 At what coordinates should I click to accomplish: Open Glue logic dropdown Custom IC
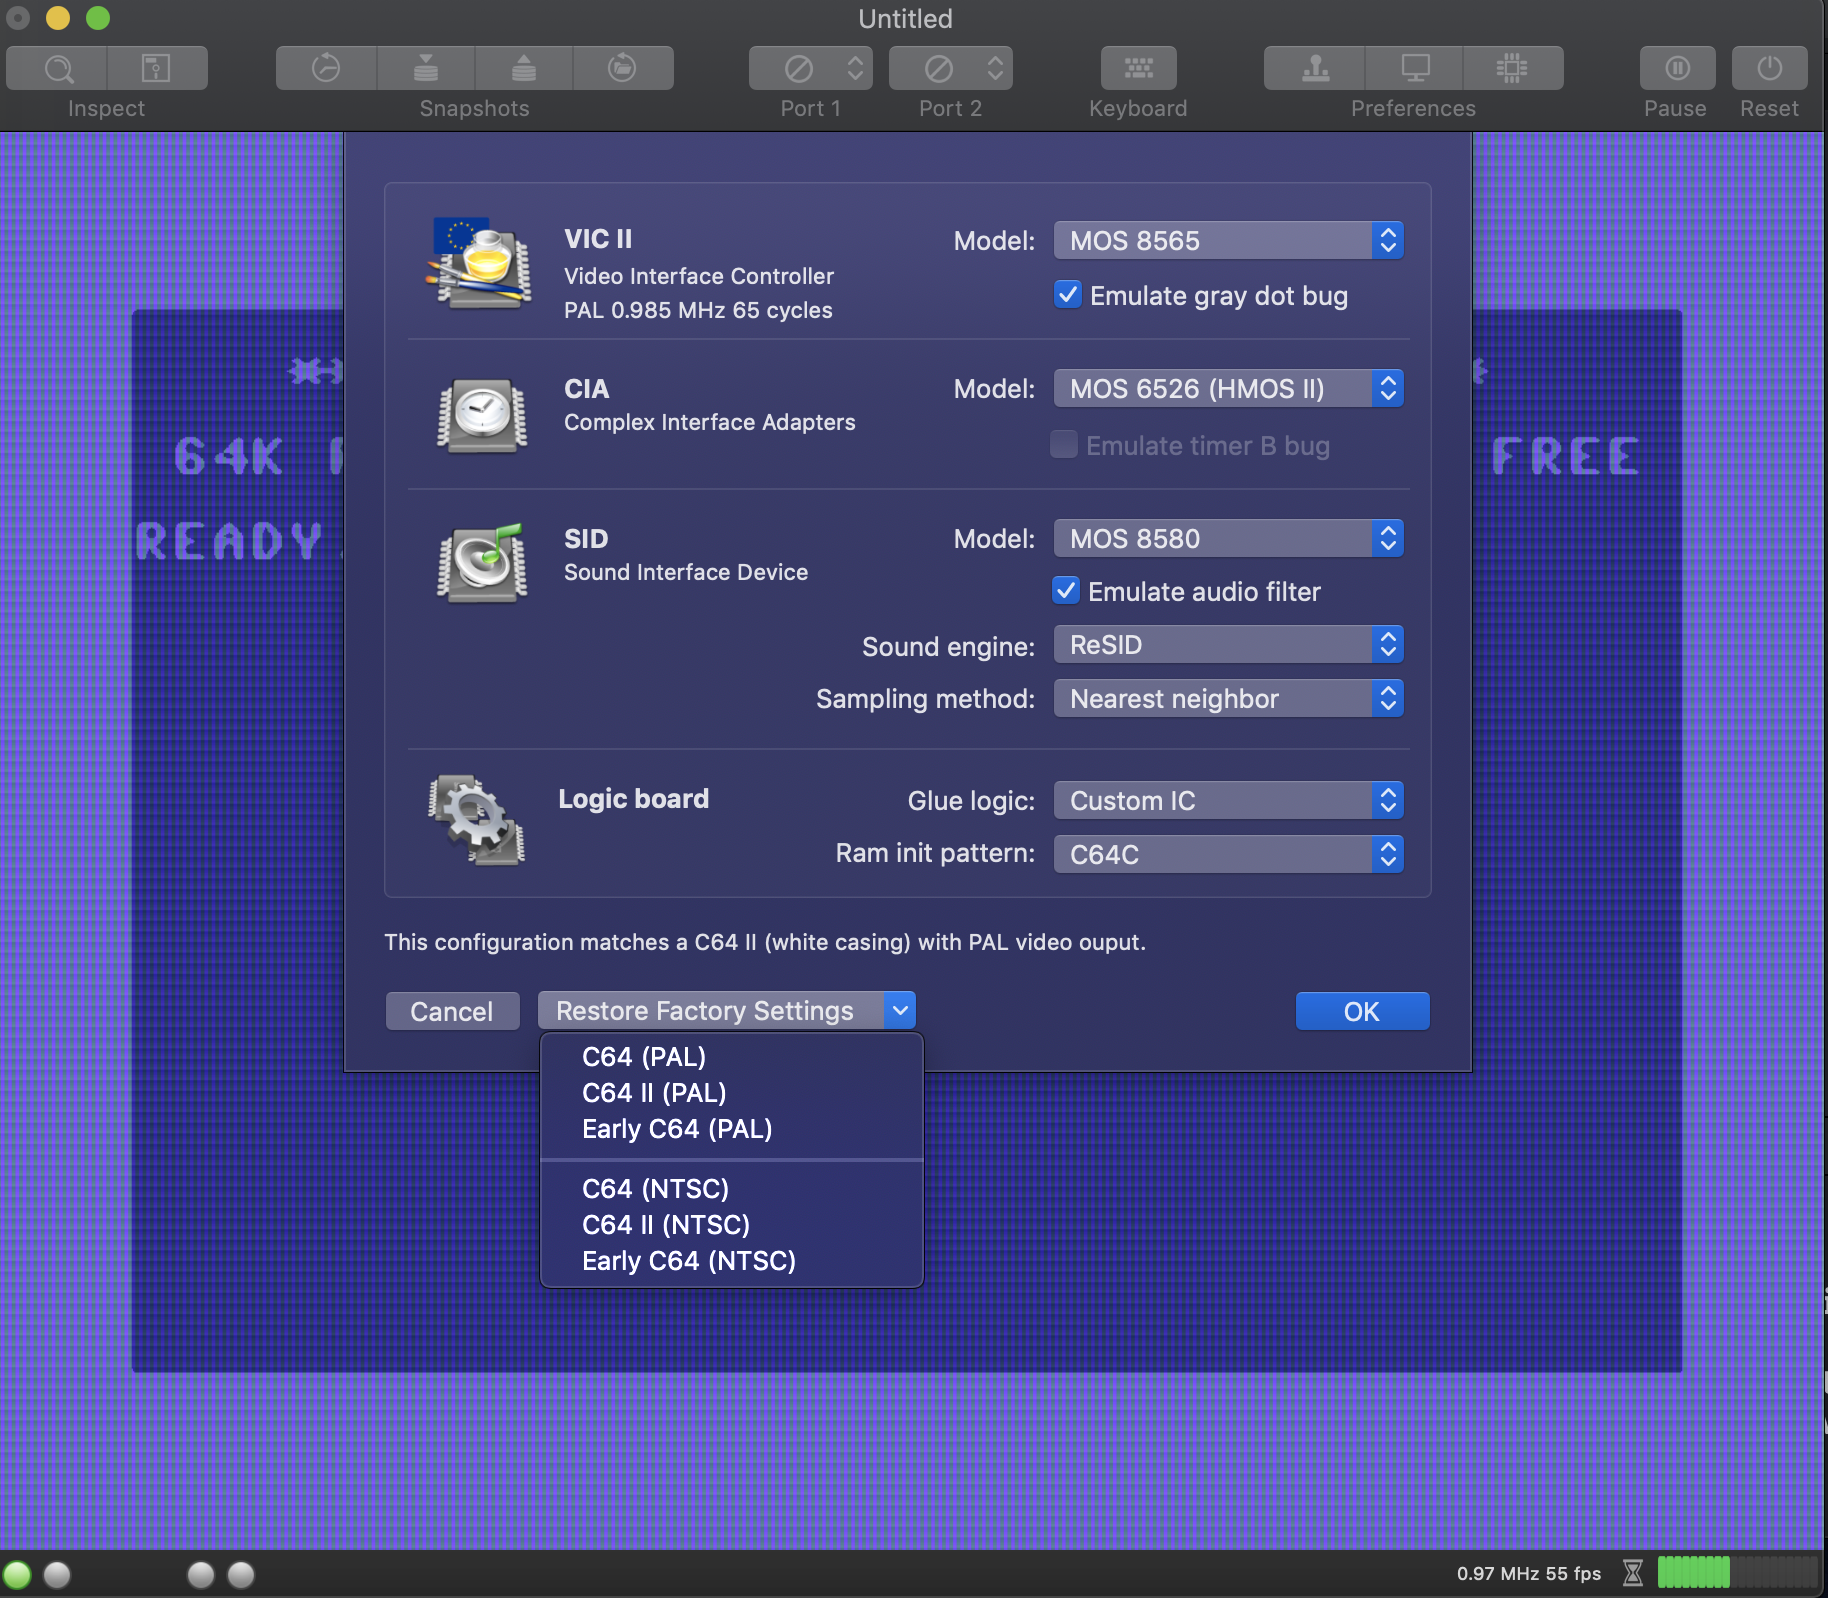(x=1228, y=800)
